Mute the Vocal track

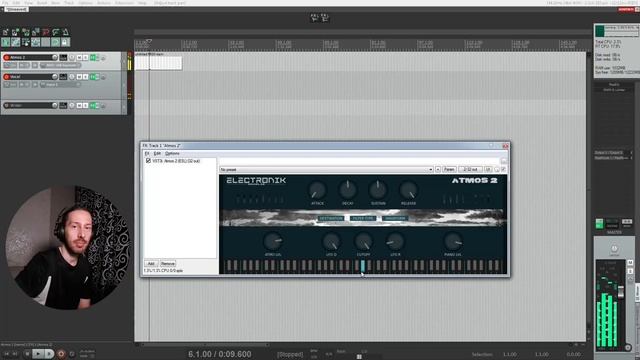[x=79, y=77]
